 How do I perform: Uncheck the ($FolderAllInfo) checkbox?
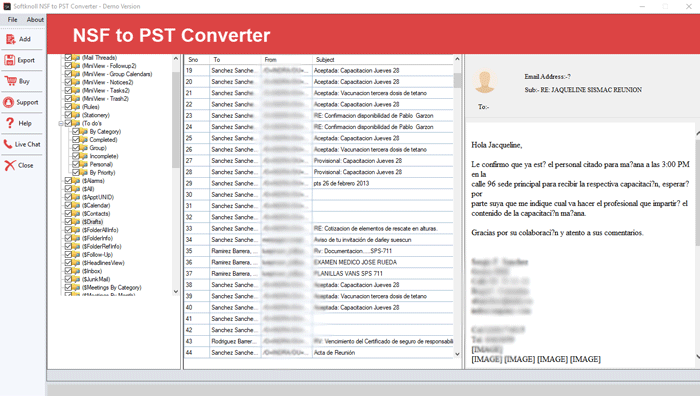click(x=68, y=230)
